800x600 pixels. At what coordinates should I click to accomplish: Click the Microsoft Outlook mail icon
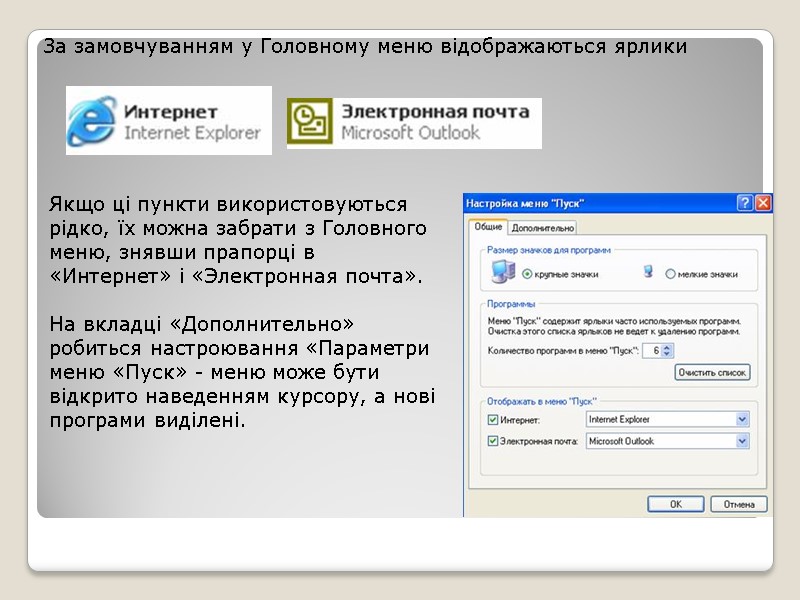[310, 121]
